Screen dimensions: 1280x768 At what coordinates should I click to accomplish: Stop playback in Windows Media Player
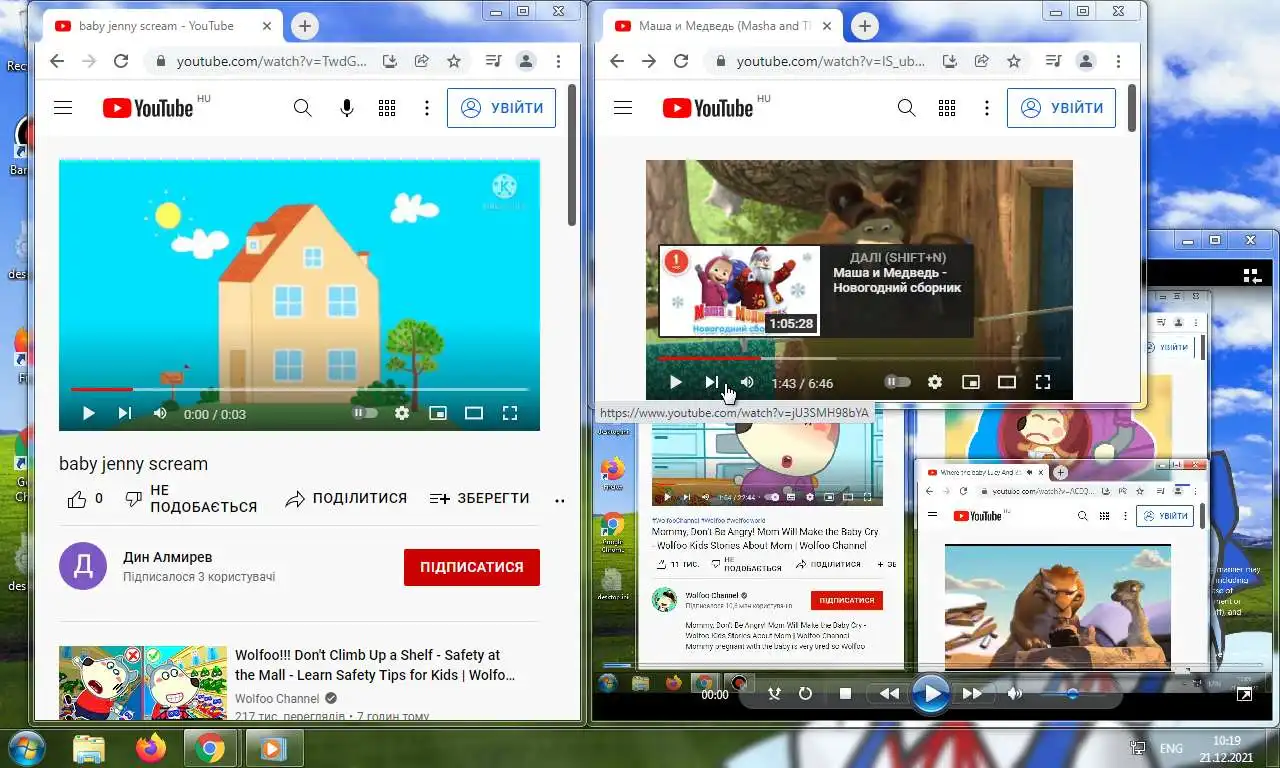coord(845,693)
